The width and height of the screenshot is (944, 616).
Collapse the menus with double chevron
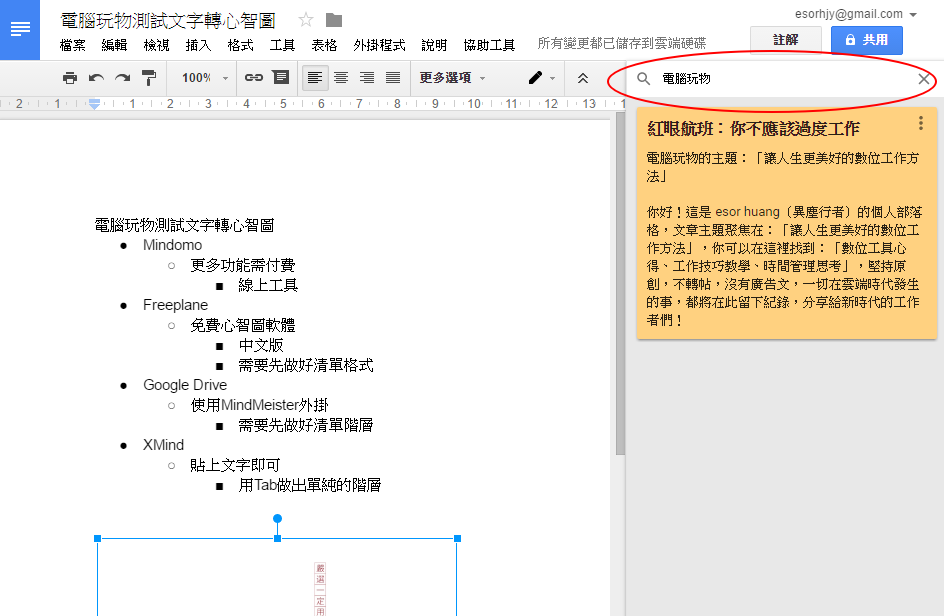(x=582, y=78)
